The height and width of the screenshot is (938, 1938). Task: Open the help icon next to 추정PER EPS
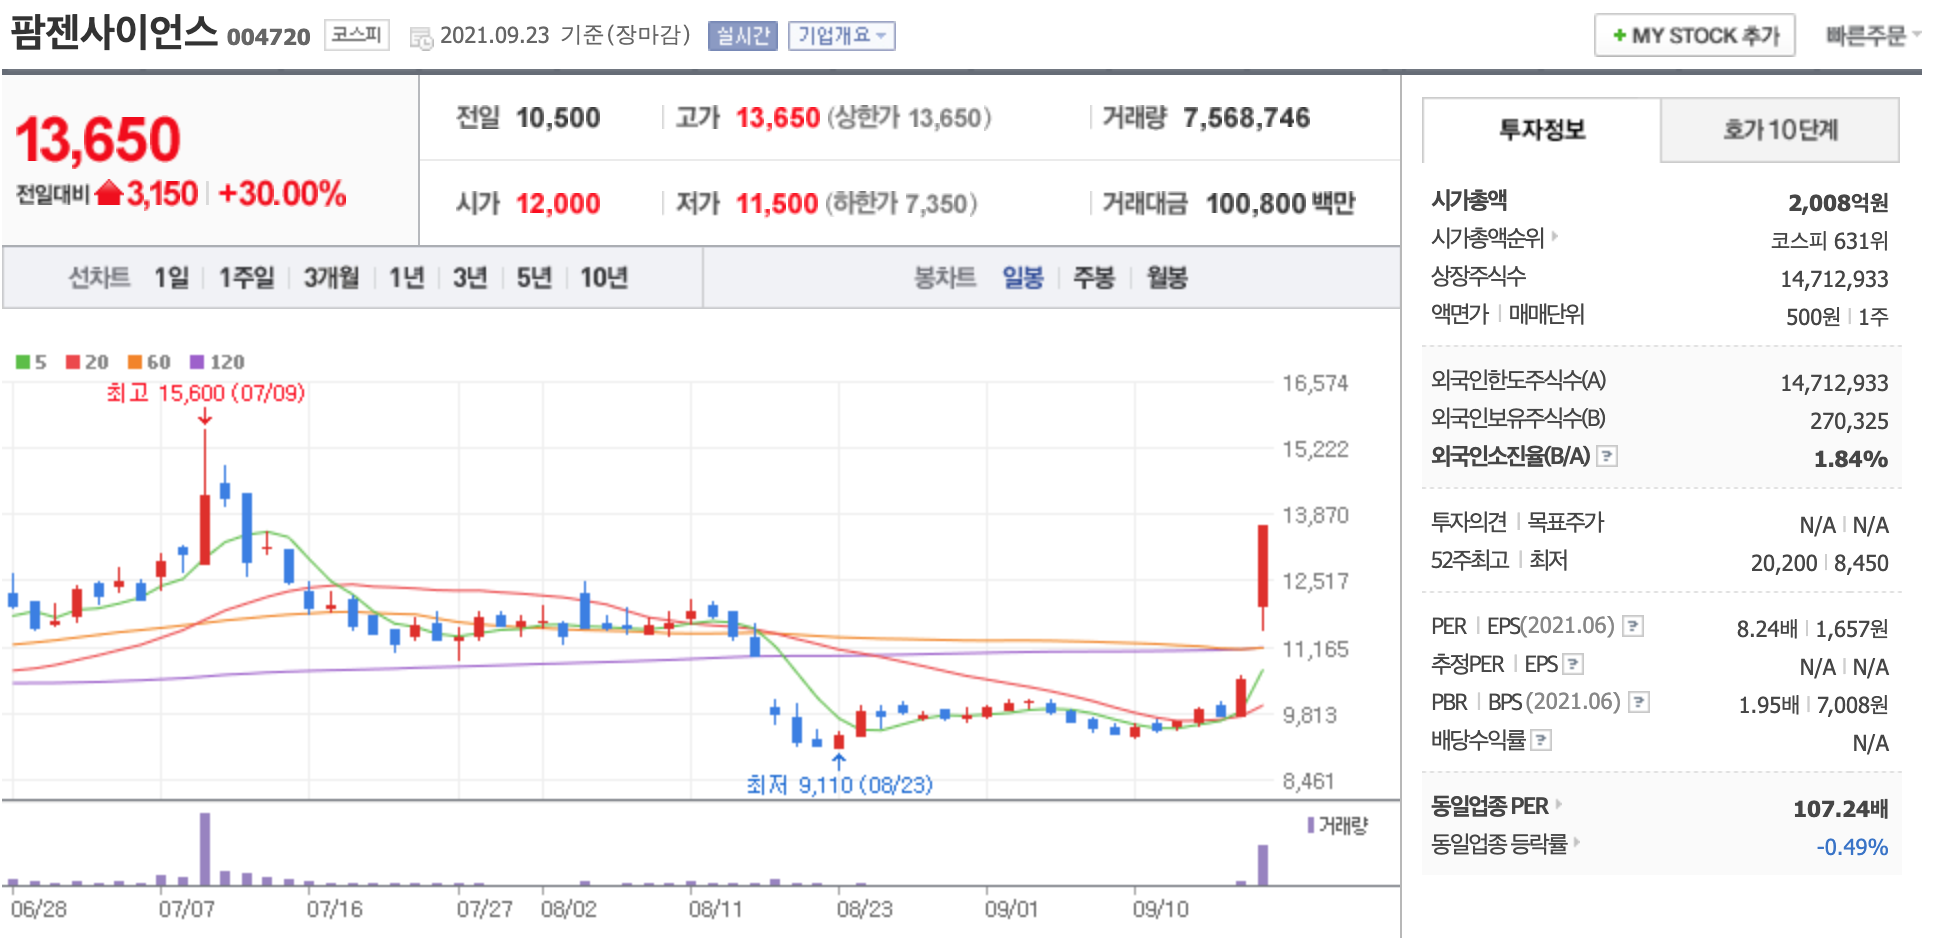pyautogui.click(x=1573, y=664)
